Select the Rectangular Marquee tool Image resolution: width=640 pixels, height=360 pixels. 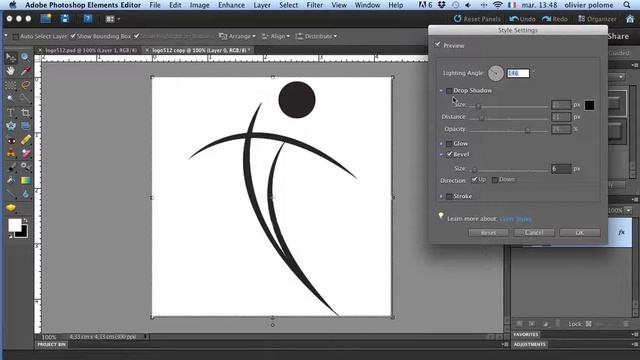(11, 85)
